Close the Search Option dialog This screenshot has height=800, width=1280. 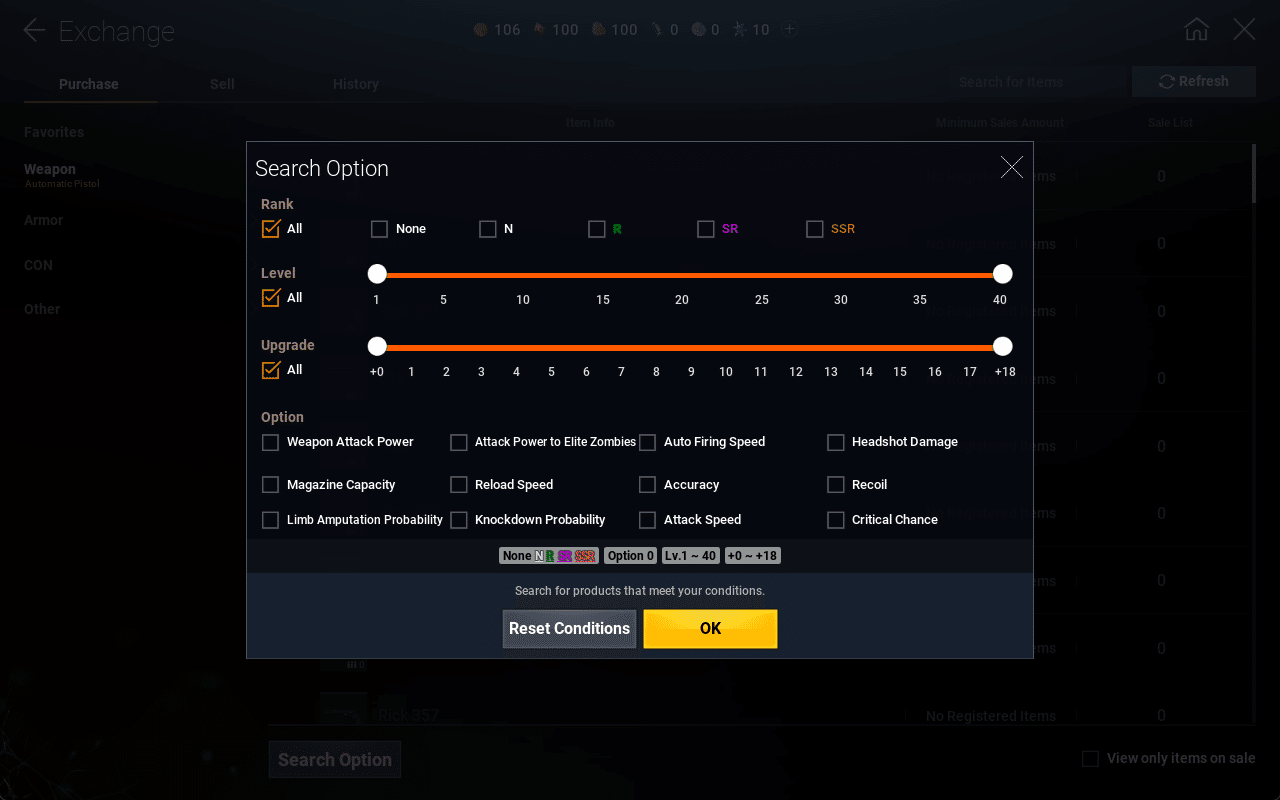[1012, 167]
